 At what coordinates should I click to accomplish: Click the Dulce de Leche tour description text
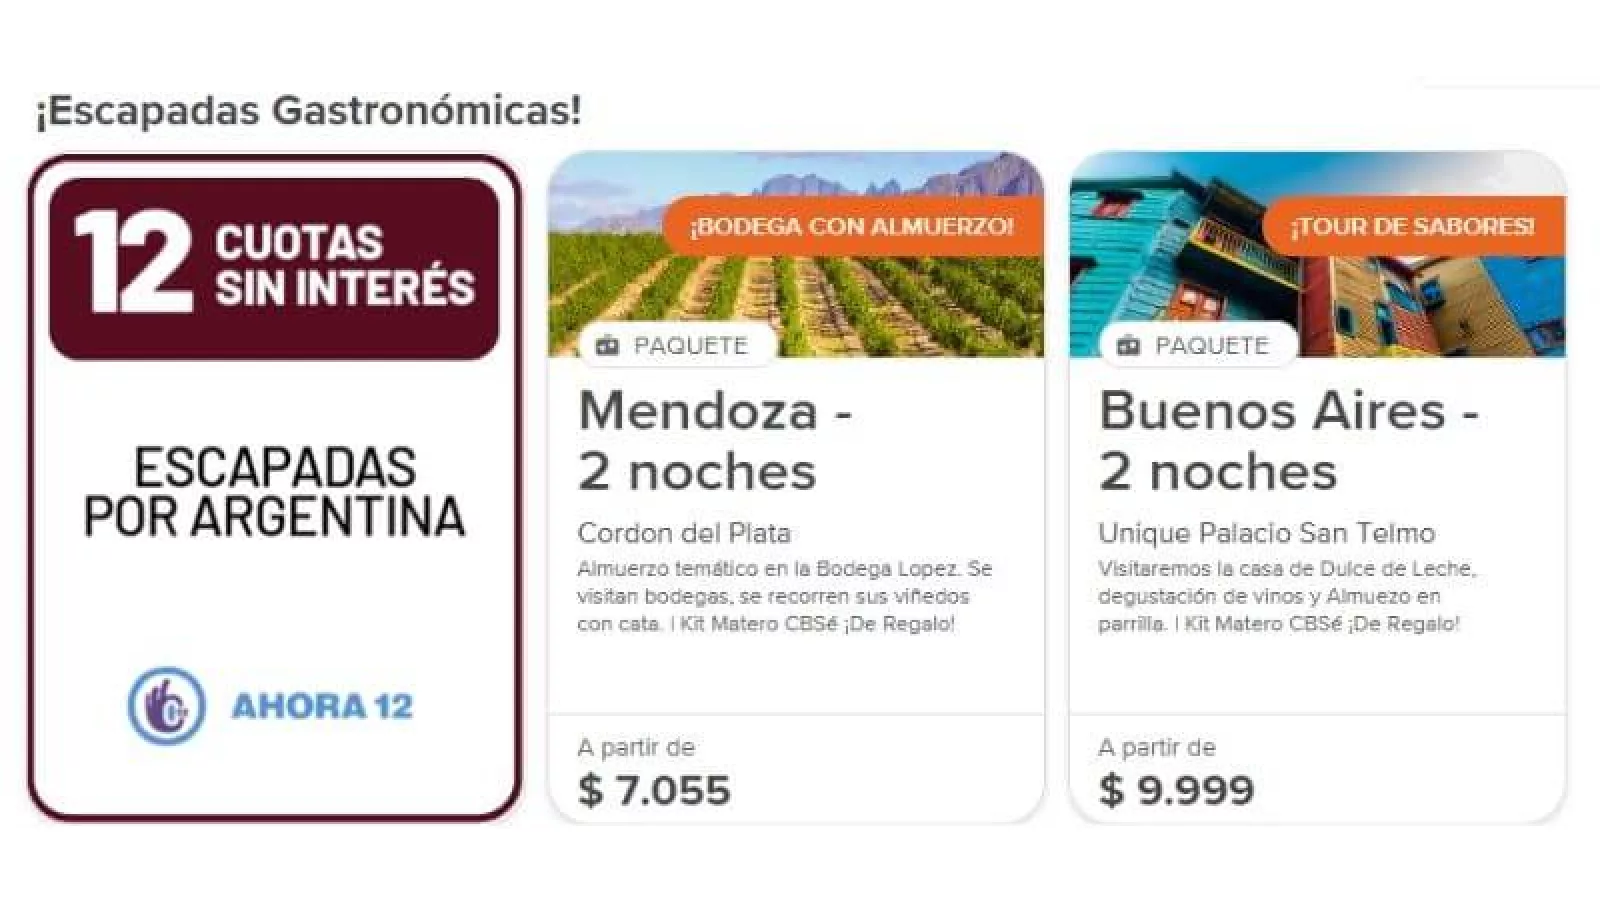pyautogui.click(x=1286, y=596)
